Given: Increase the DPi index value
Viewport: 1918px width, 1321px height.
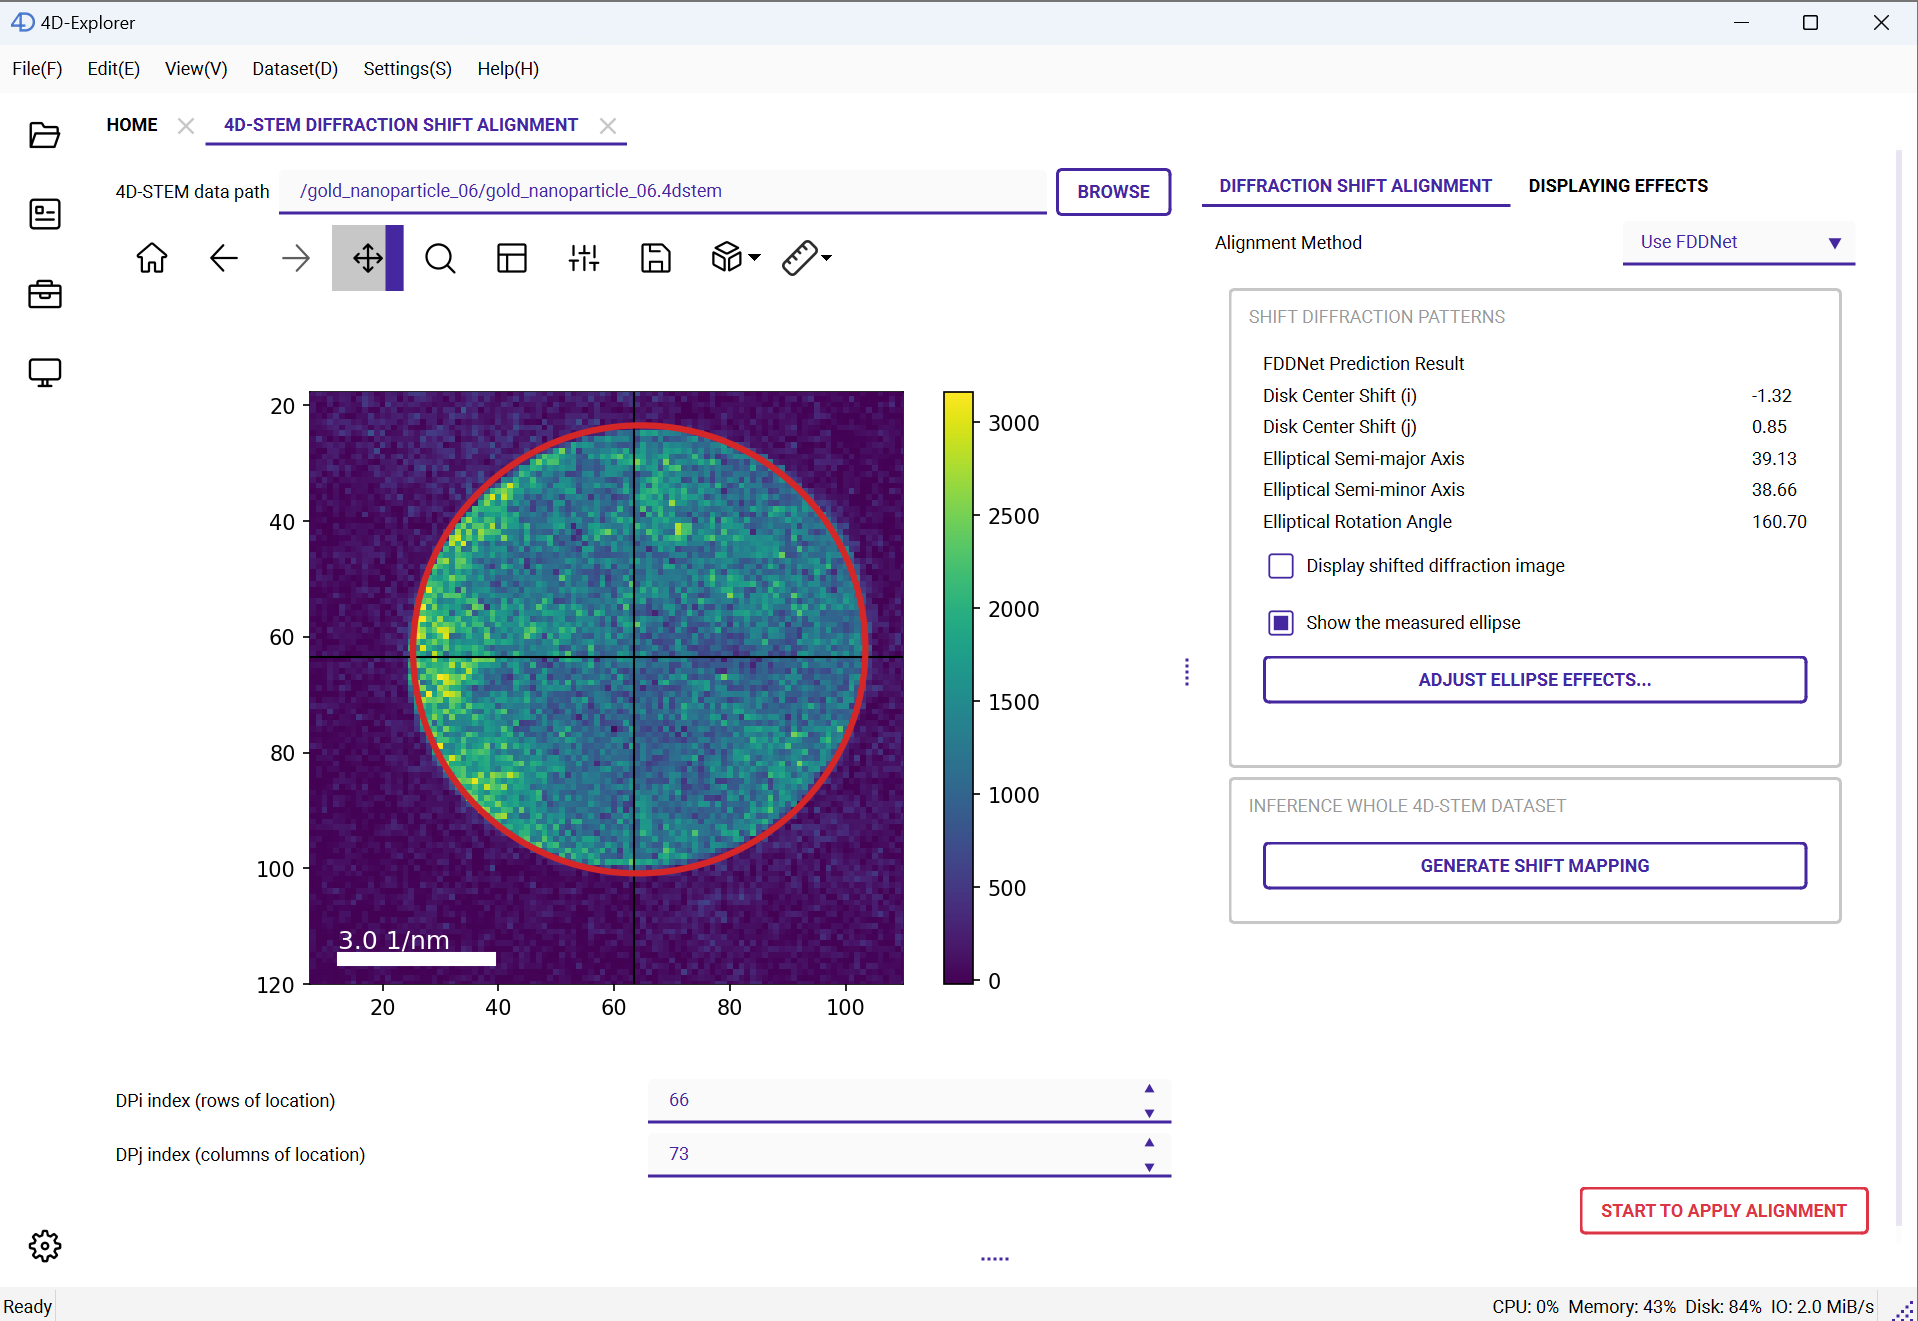Looking at the screenshot, I should [x=1149, y=1088].
